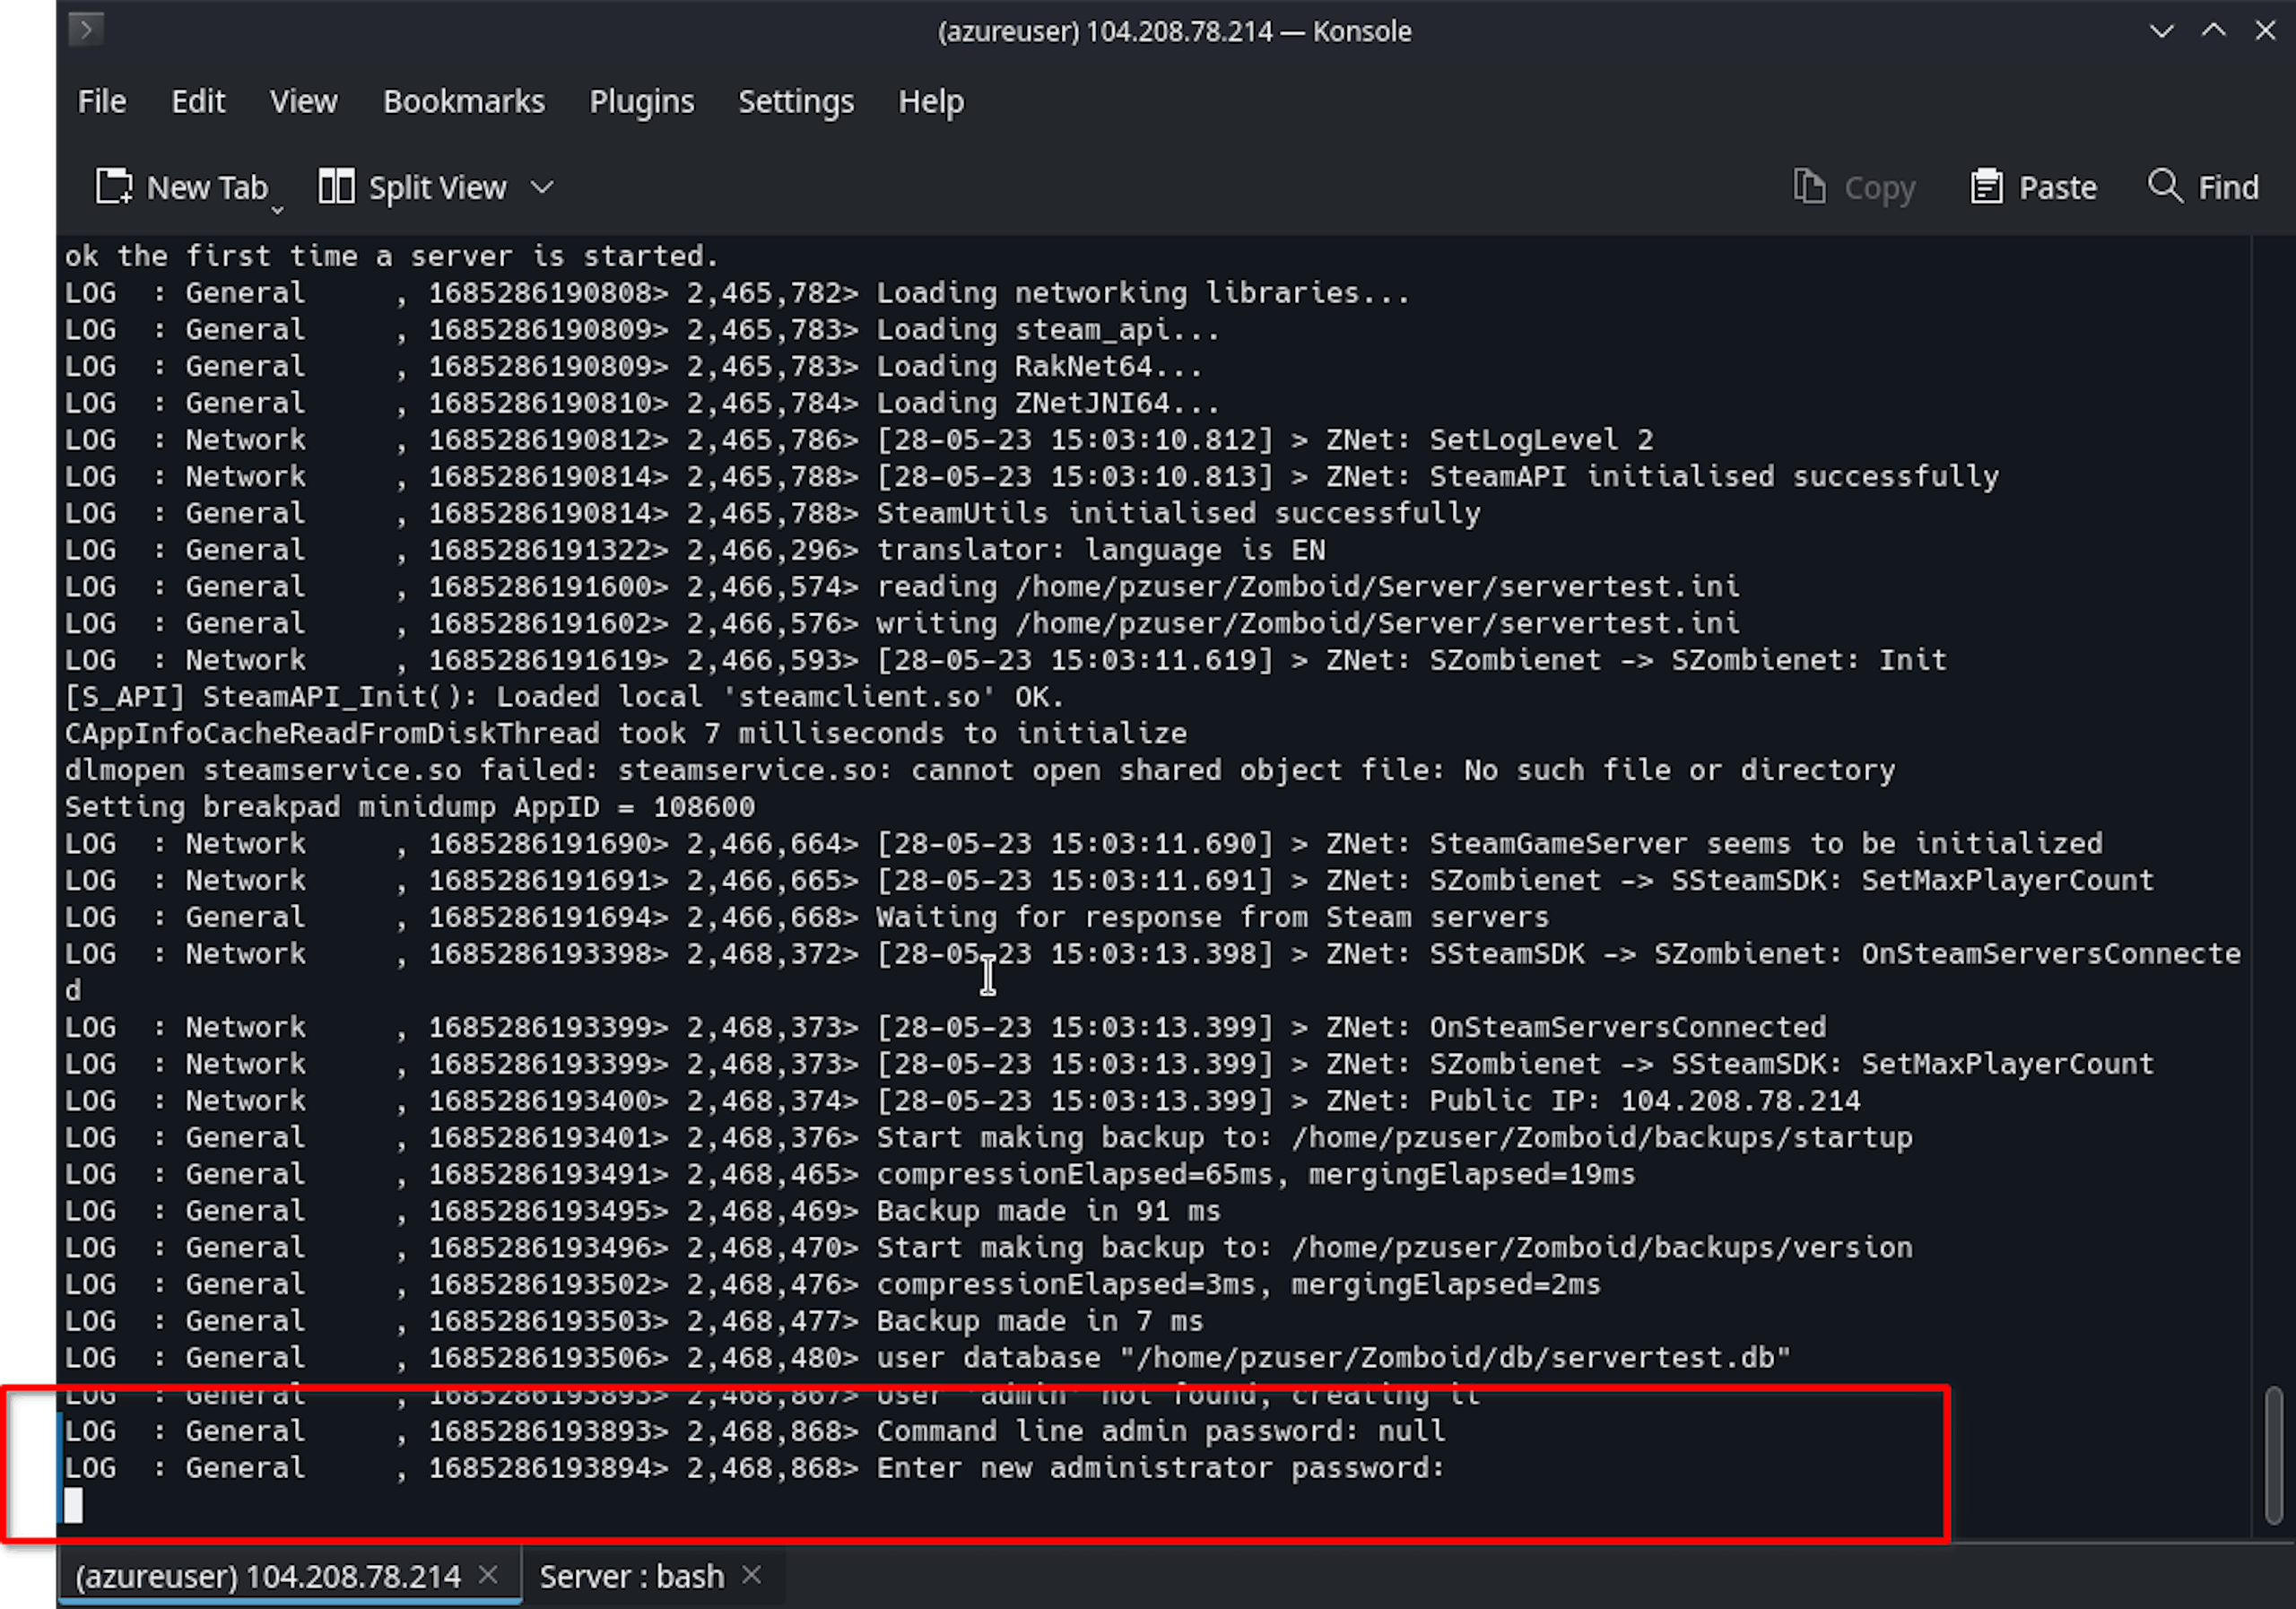The image size is (2296, 1609).
Task: Open the Settings menu
Action: [796, 101]
